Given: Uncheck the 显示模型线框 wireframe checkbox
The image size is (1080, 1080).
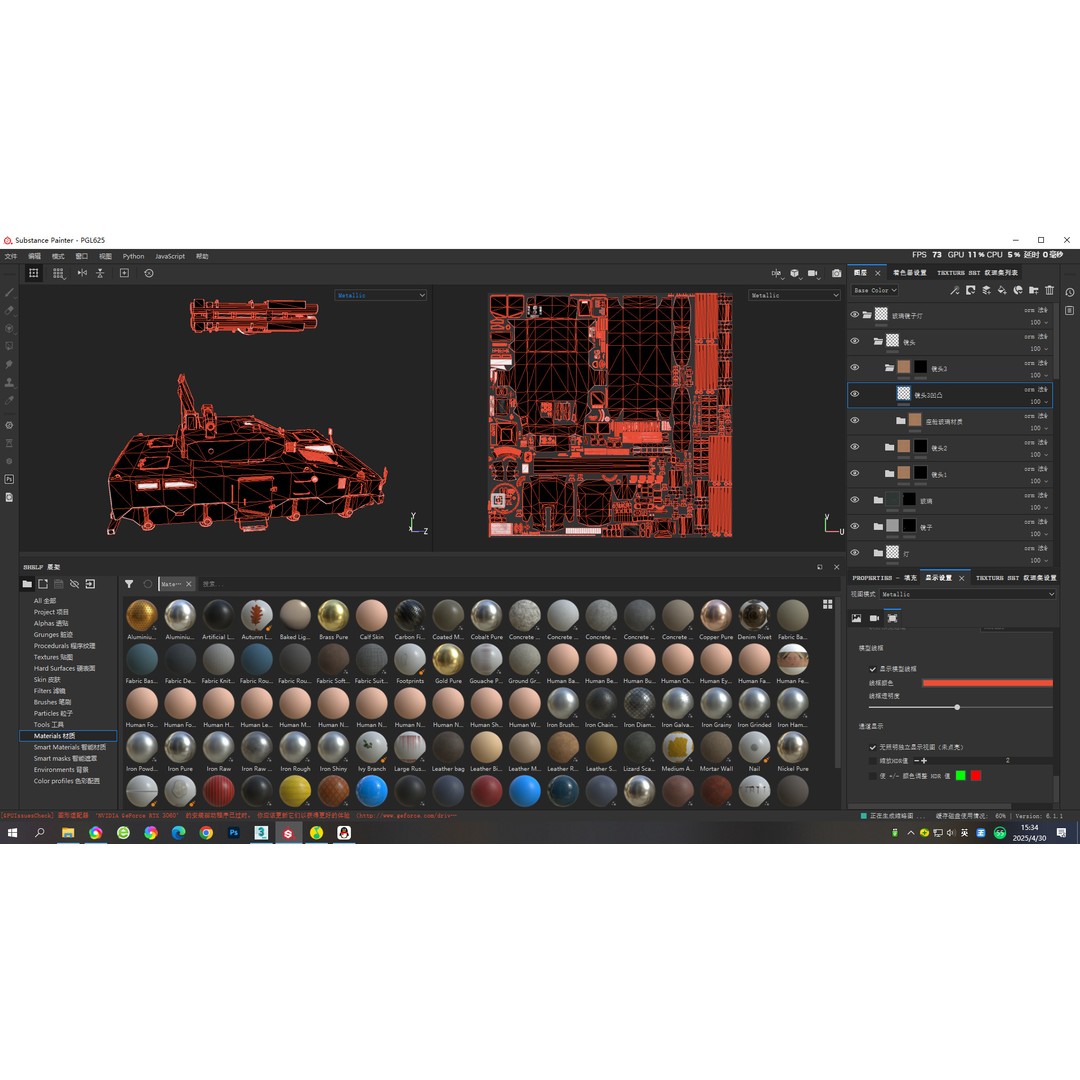Looking at the screenshot, I should 873,669.
